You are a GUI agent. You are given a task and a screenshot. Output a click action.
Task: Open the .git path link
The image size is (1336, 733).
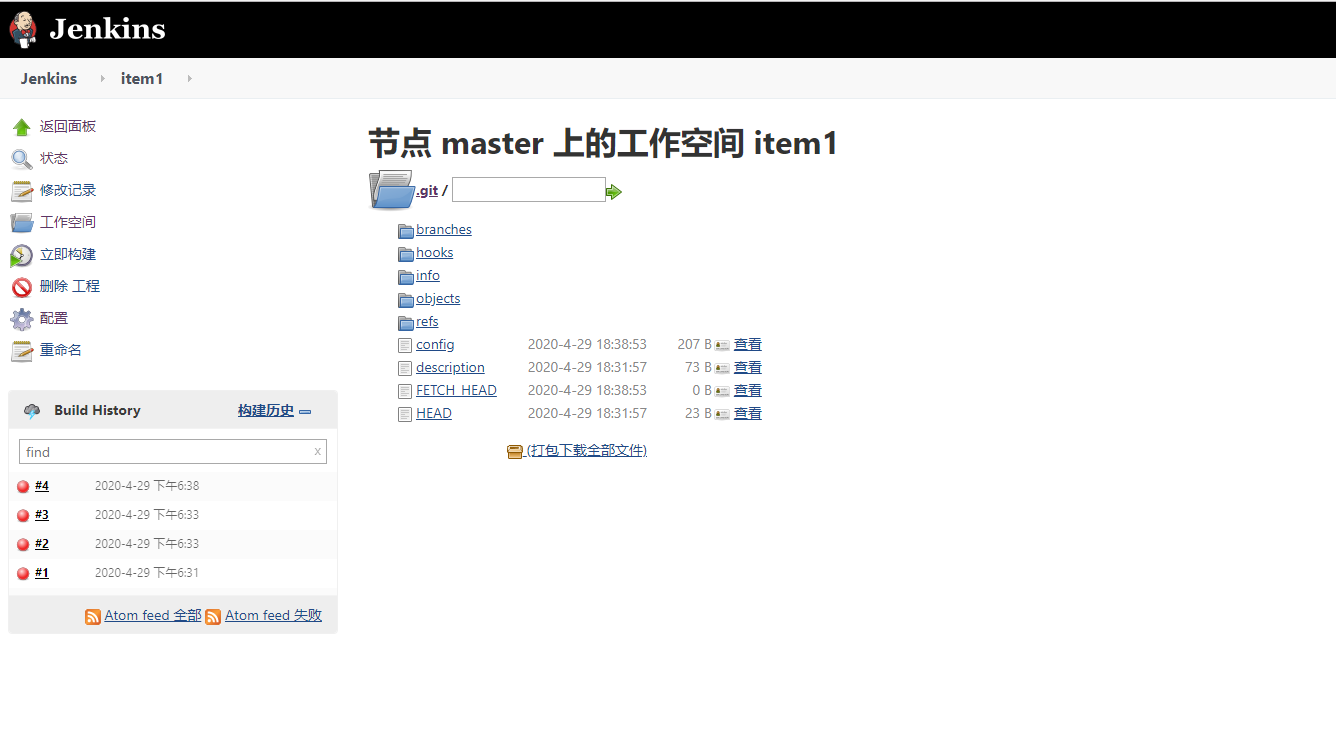pos(427,191)
